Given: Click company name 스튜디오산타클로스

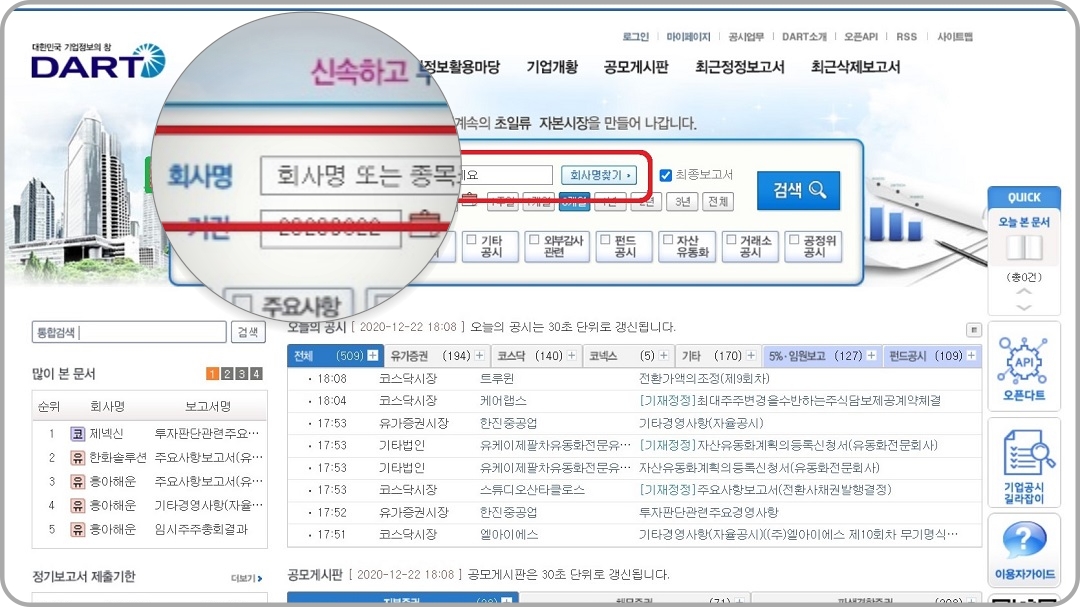Looking at the screenshot, I should pos(532,490).
